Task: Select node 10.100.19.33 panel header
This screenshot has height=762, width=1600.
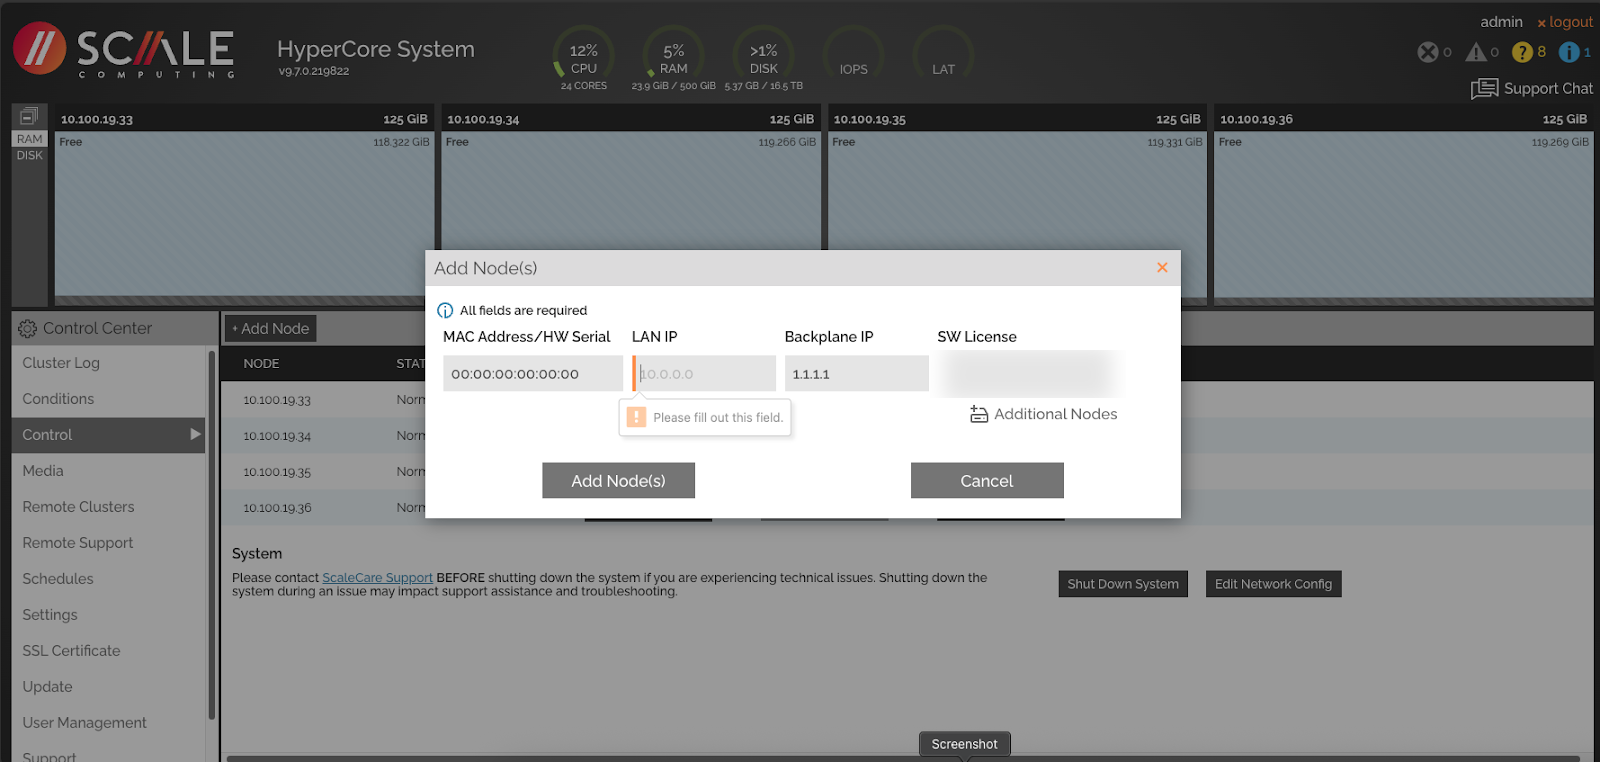Action: pos(244,118)
